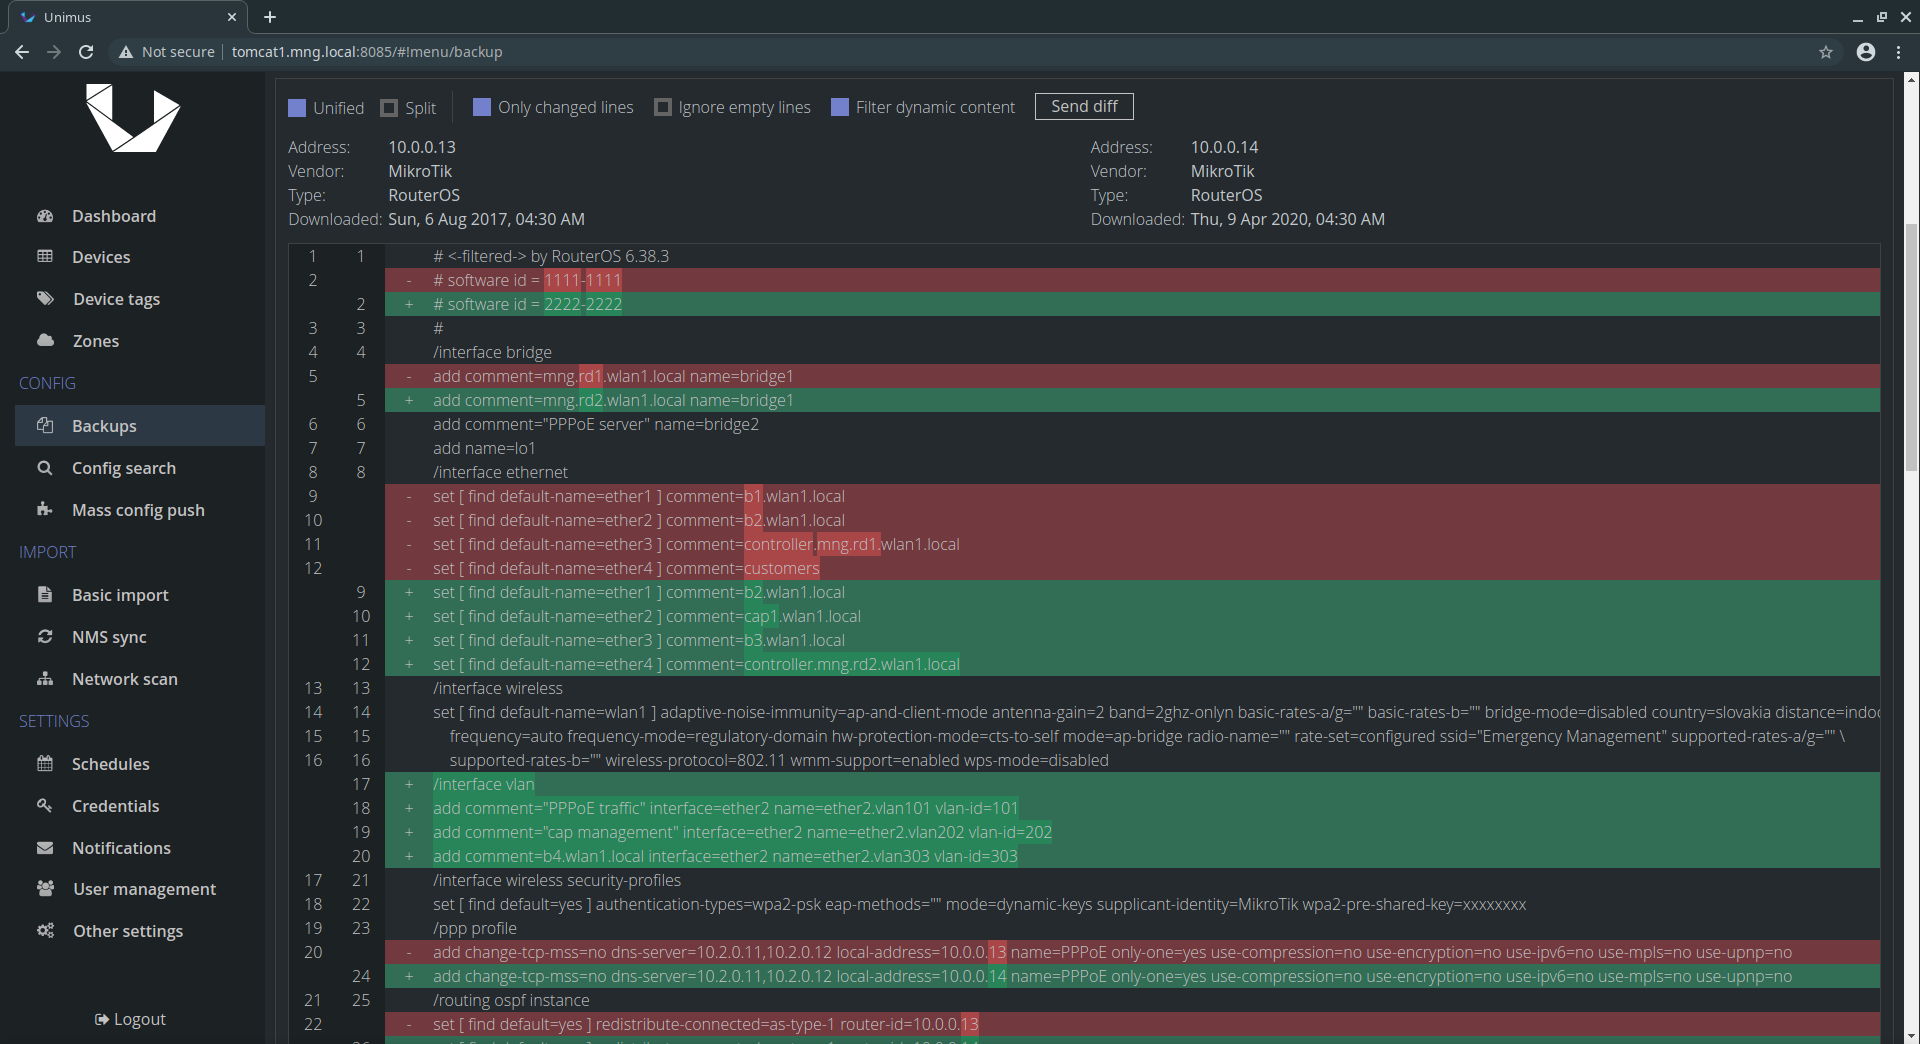Click the Config search magnifier icon
1920x1044 pixels.
pos(45,468)
